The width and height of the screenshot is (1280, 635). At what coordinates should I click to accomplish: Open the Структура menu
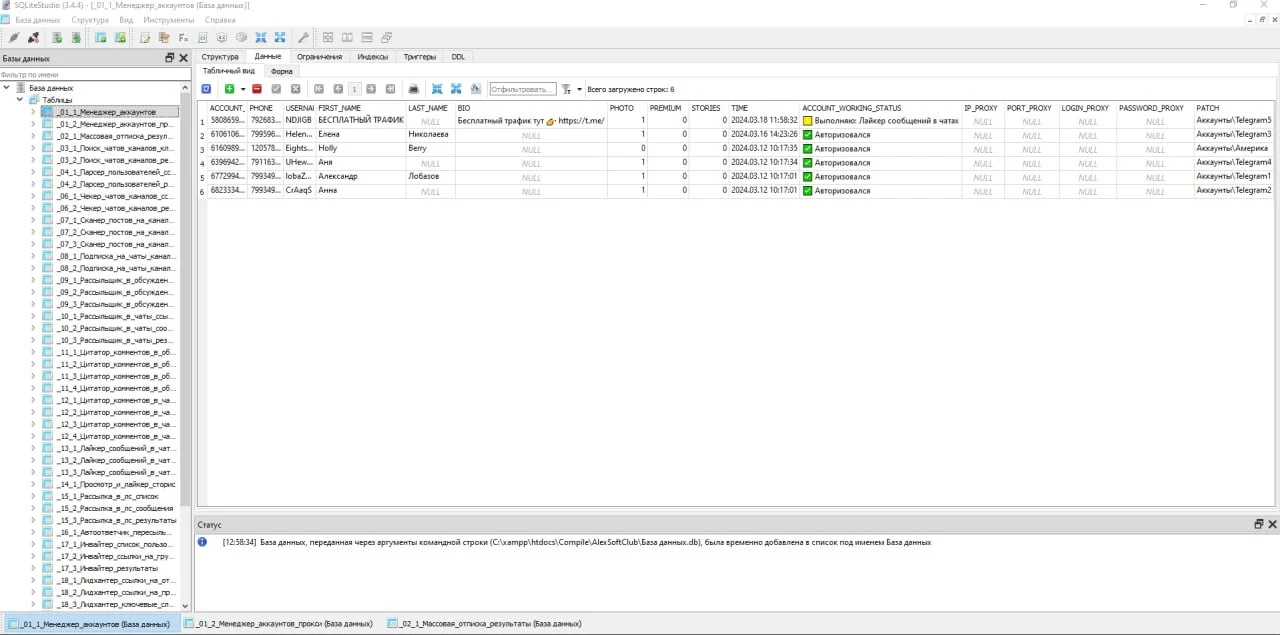[x=90, y=20]
